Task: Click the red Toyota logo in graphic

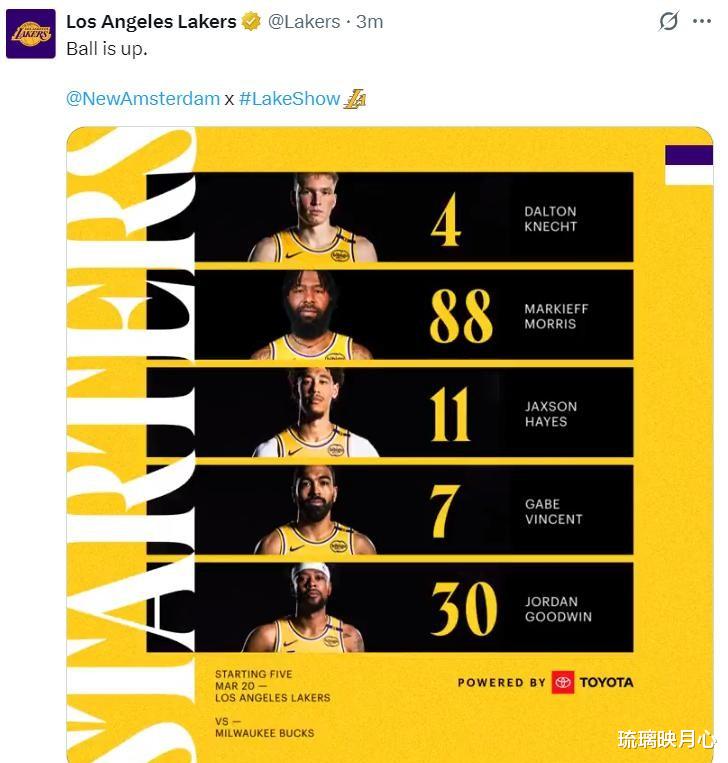Action: (563, 682)
